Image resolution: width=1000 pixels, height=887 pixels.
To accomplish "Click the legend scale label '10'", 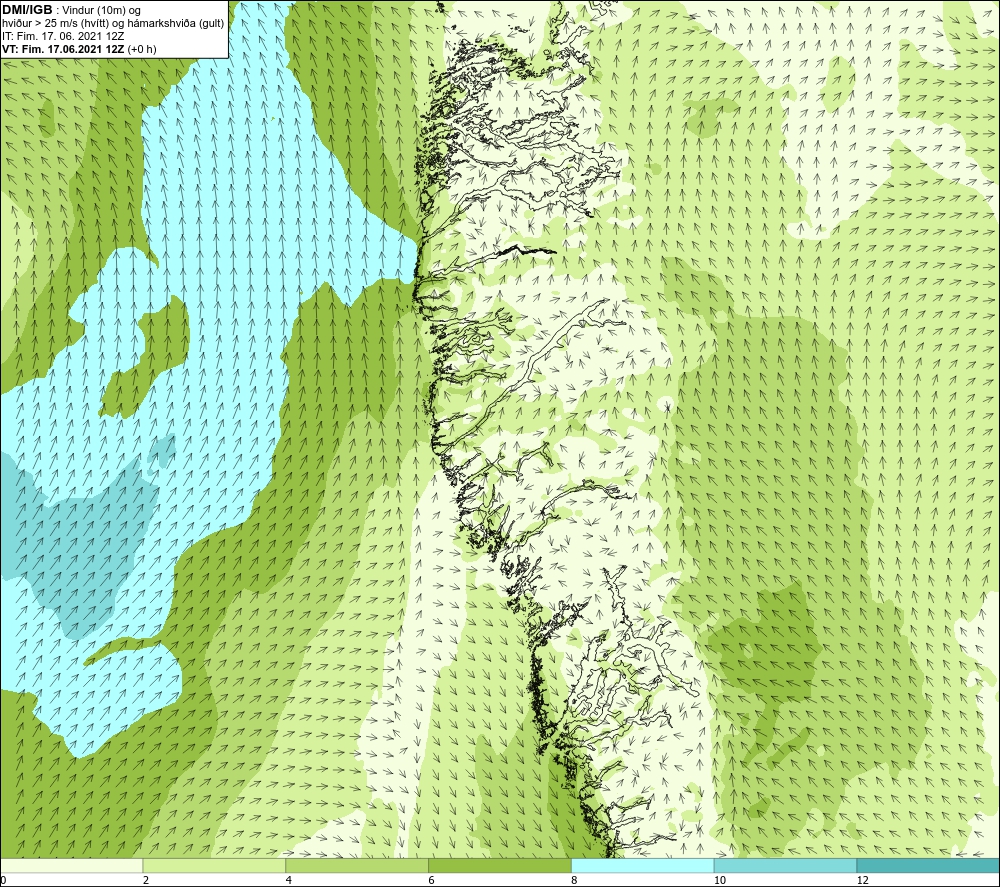I will click(x=719, y=880).
